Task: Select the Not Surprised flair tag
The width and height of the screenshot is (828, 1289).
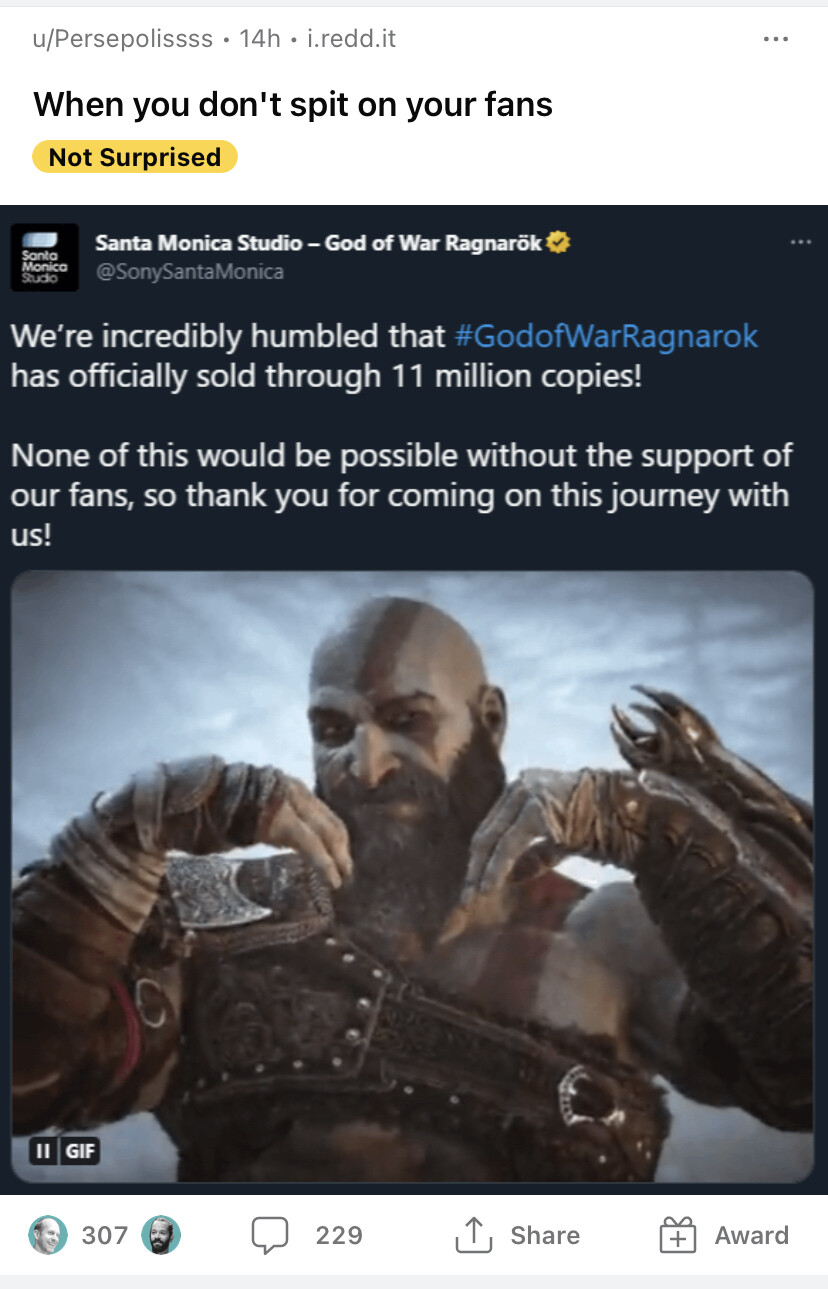Action: click(135, 157)
